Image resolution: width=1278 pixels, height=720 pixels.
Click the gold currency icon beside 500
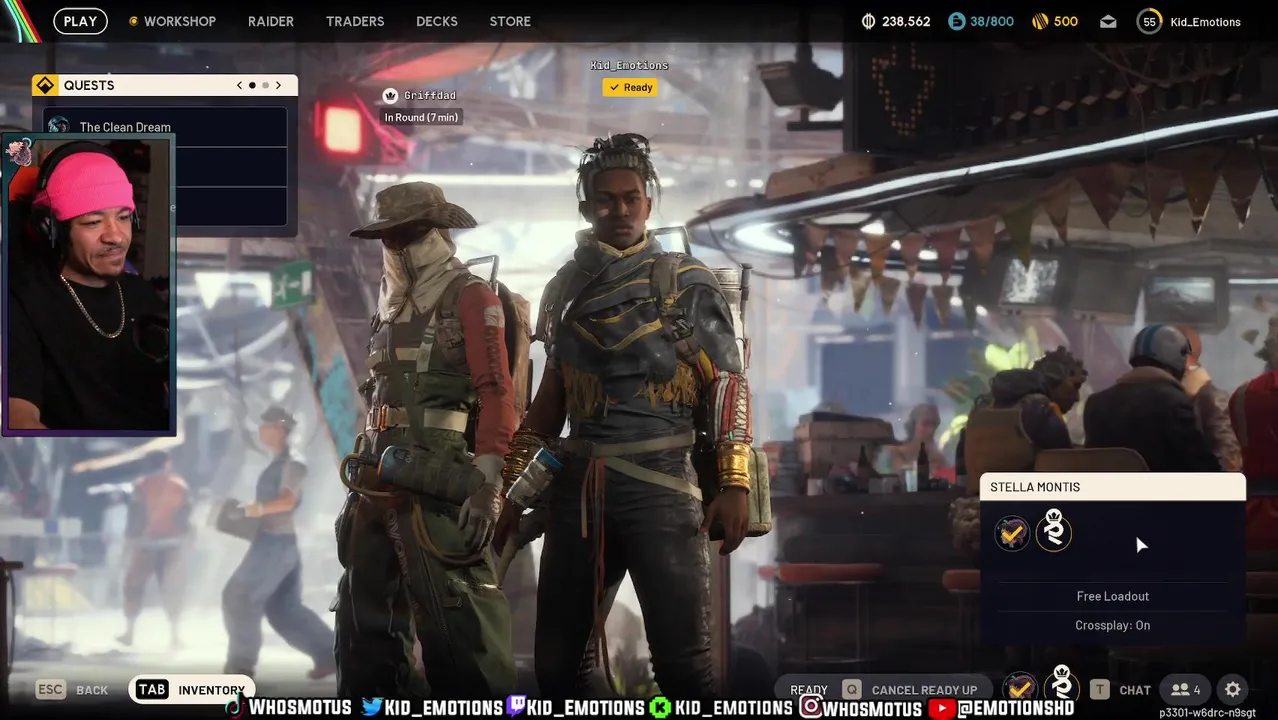tap(1038, 21)
